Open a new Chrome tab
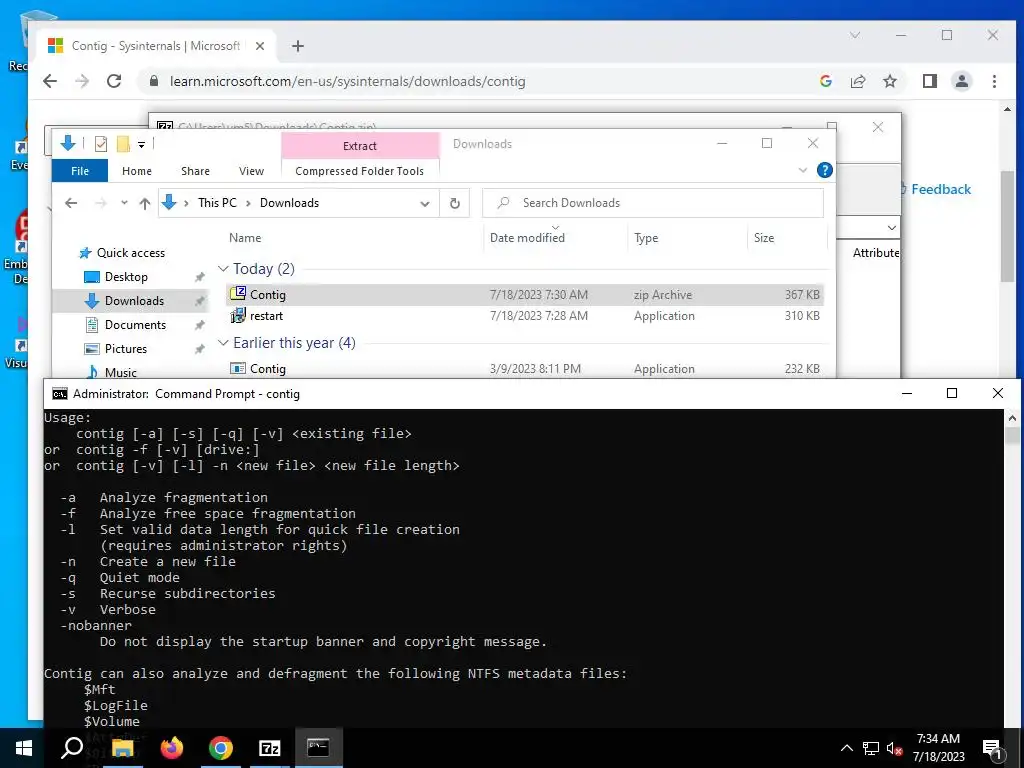Viewport: 1024px width, 768px height. coord(298,46)
